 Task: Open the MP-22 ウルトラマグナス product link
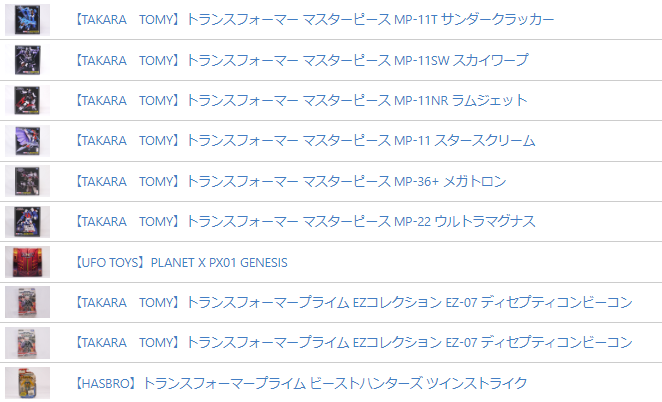[x=305, y=221]
